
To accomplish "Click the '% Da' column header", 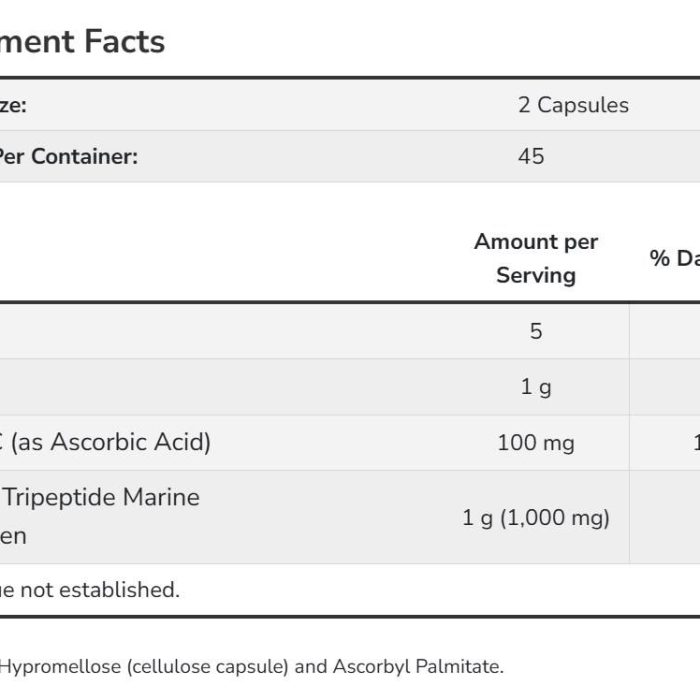I will [x=675, y=258].
